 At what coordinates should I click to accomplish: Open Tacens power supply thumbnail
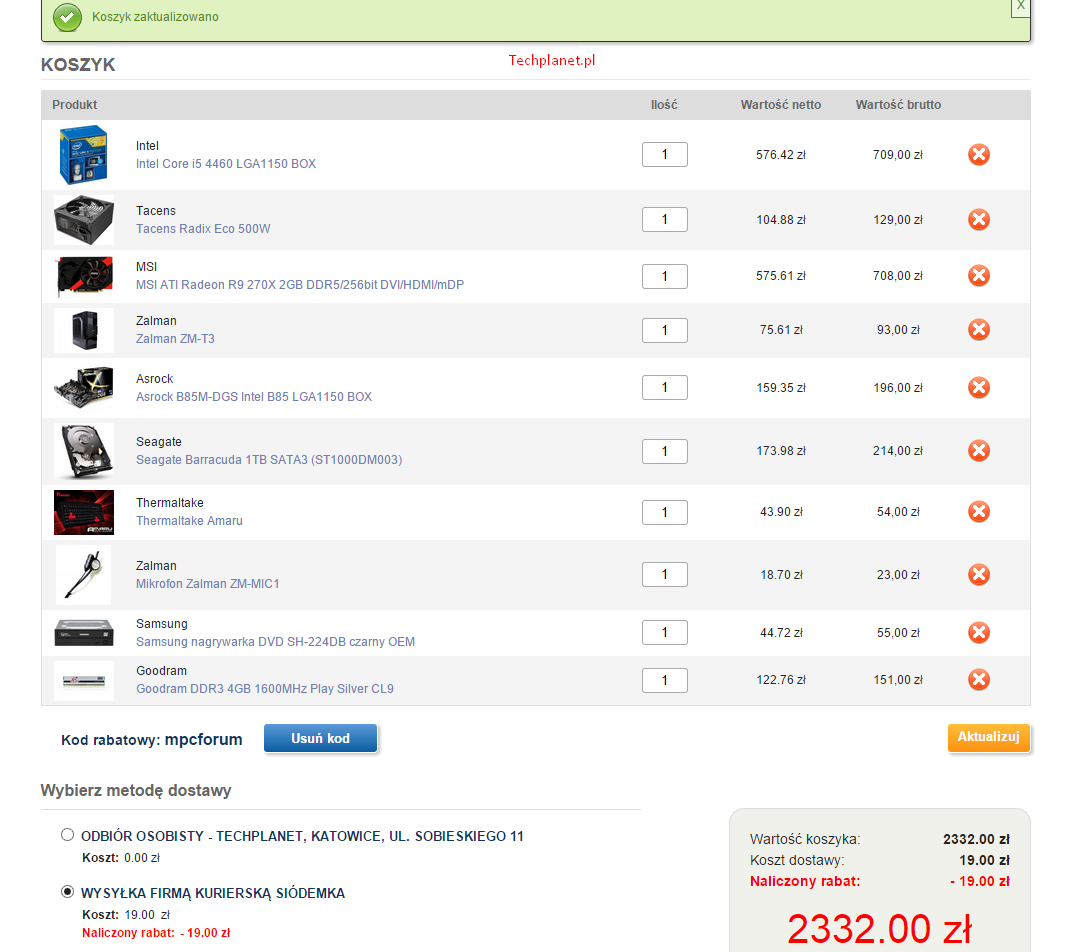coord(84,219)
